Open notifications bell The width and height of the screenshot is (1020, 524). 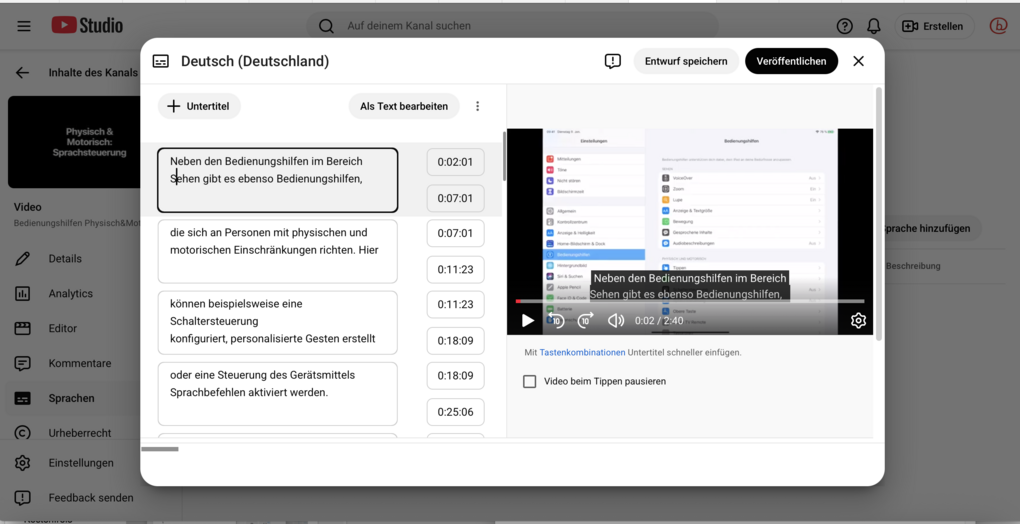[x=874, y=26]
